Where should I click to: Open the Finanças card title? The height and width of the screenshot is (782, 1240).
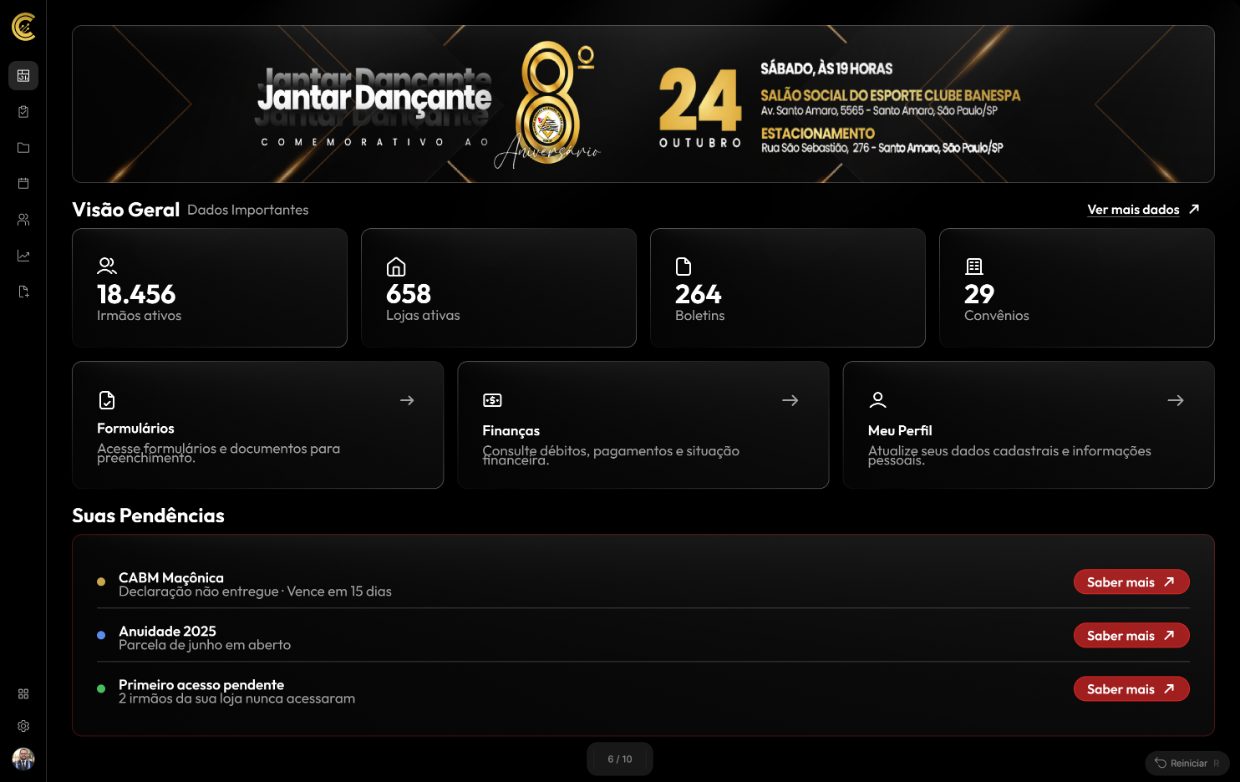(511, 430)
